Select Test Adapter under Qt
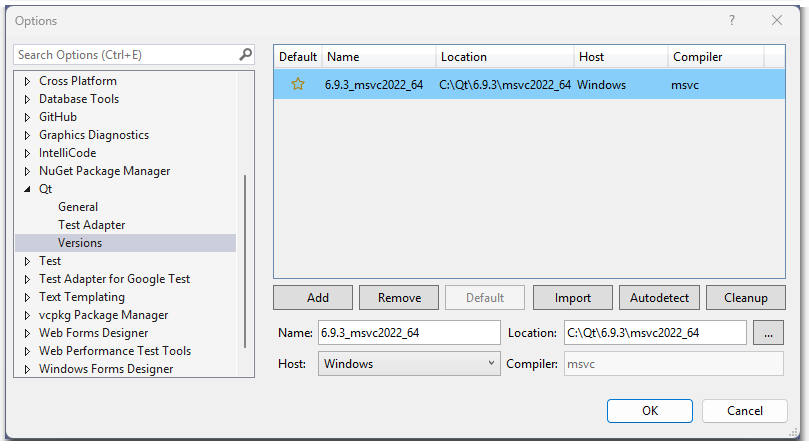 (x=92, y=225)
